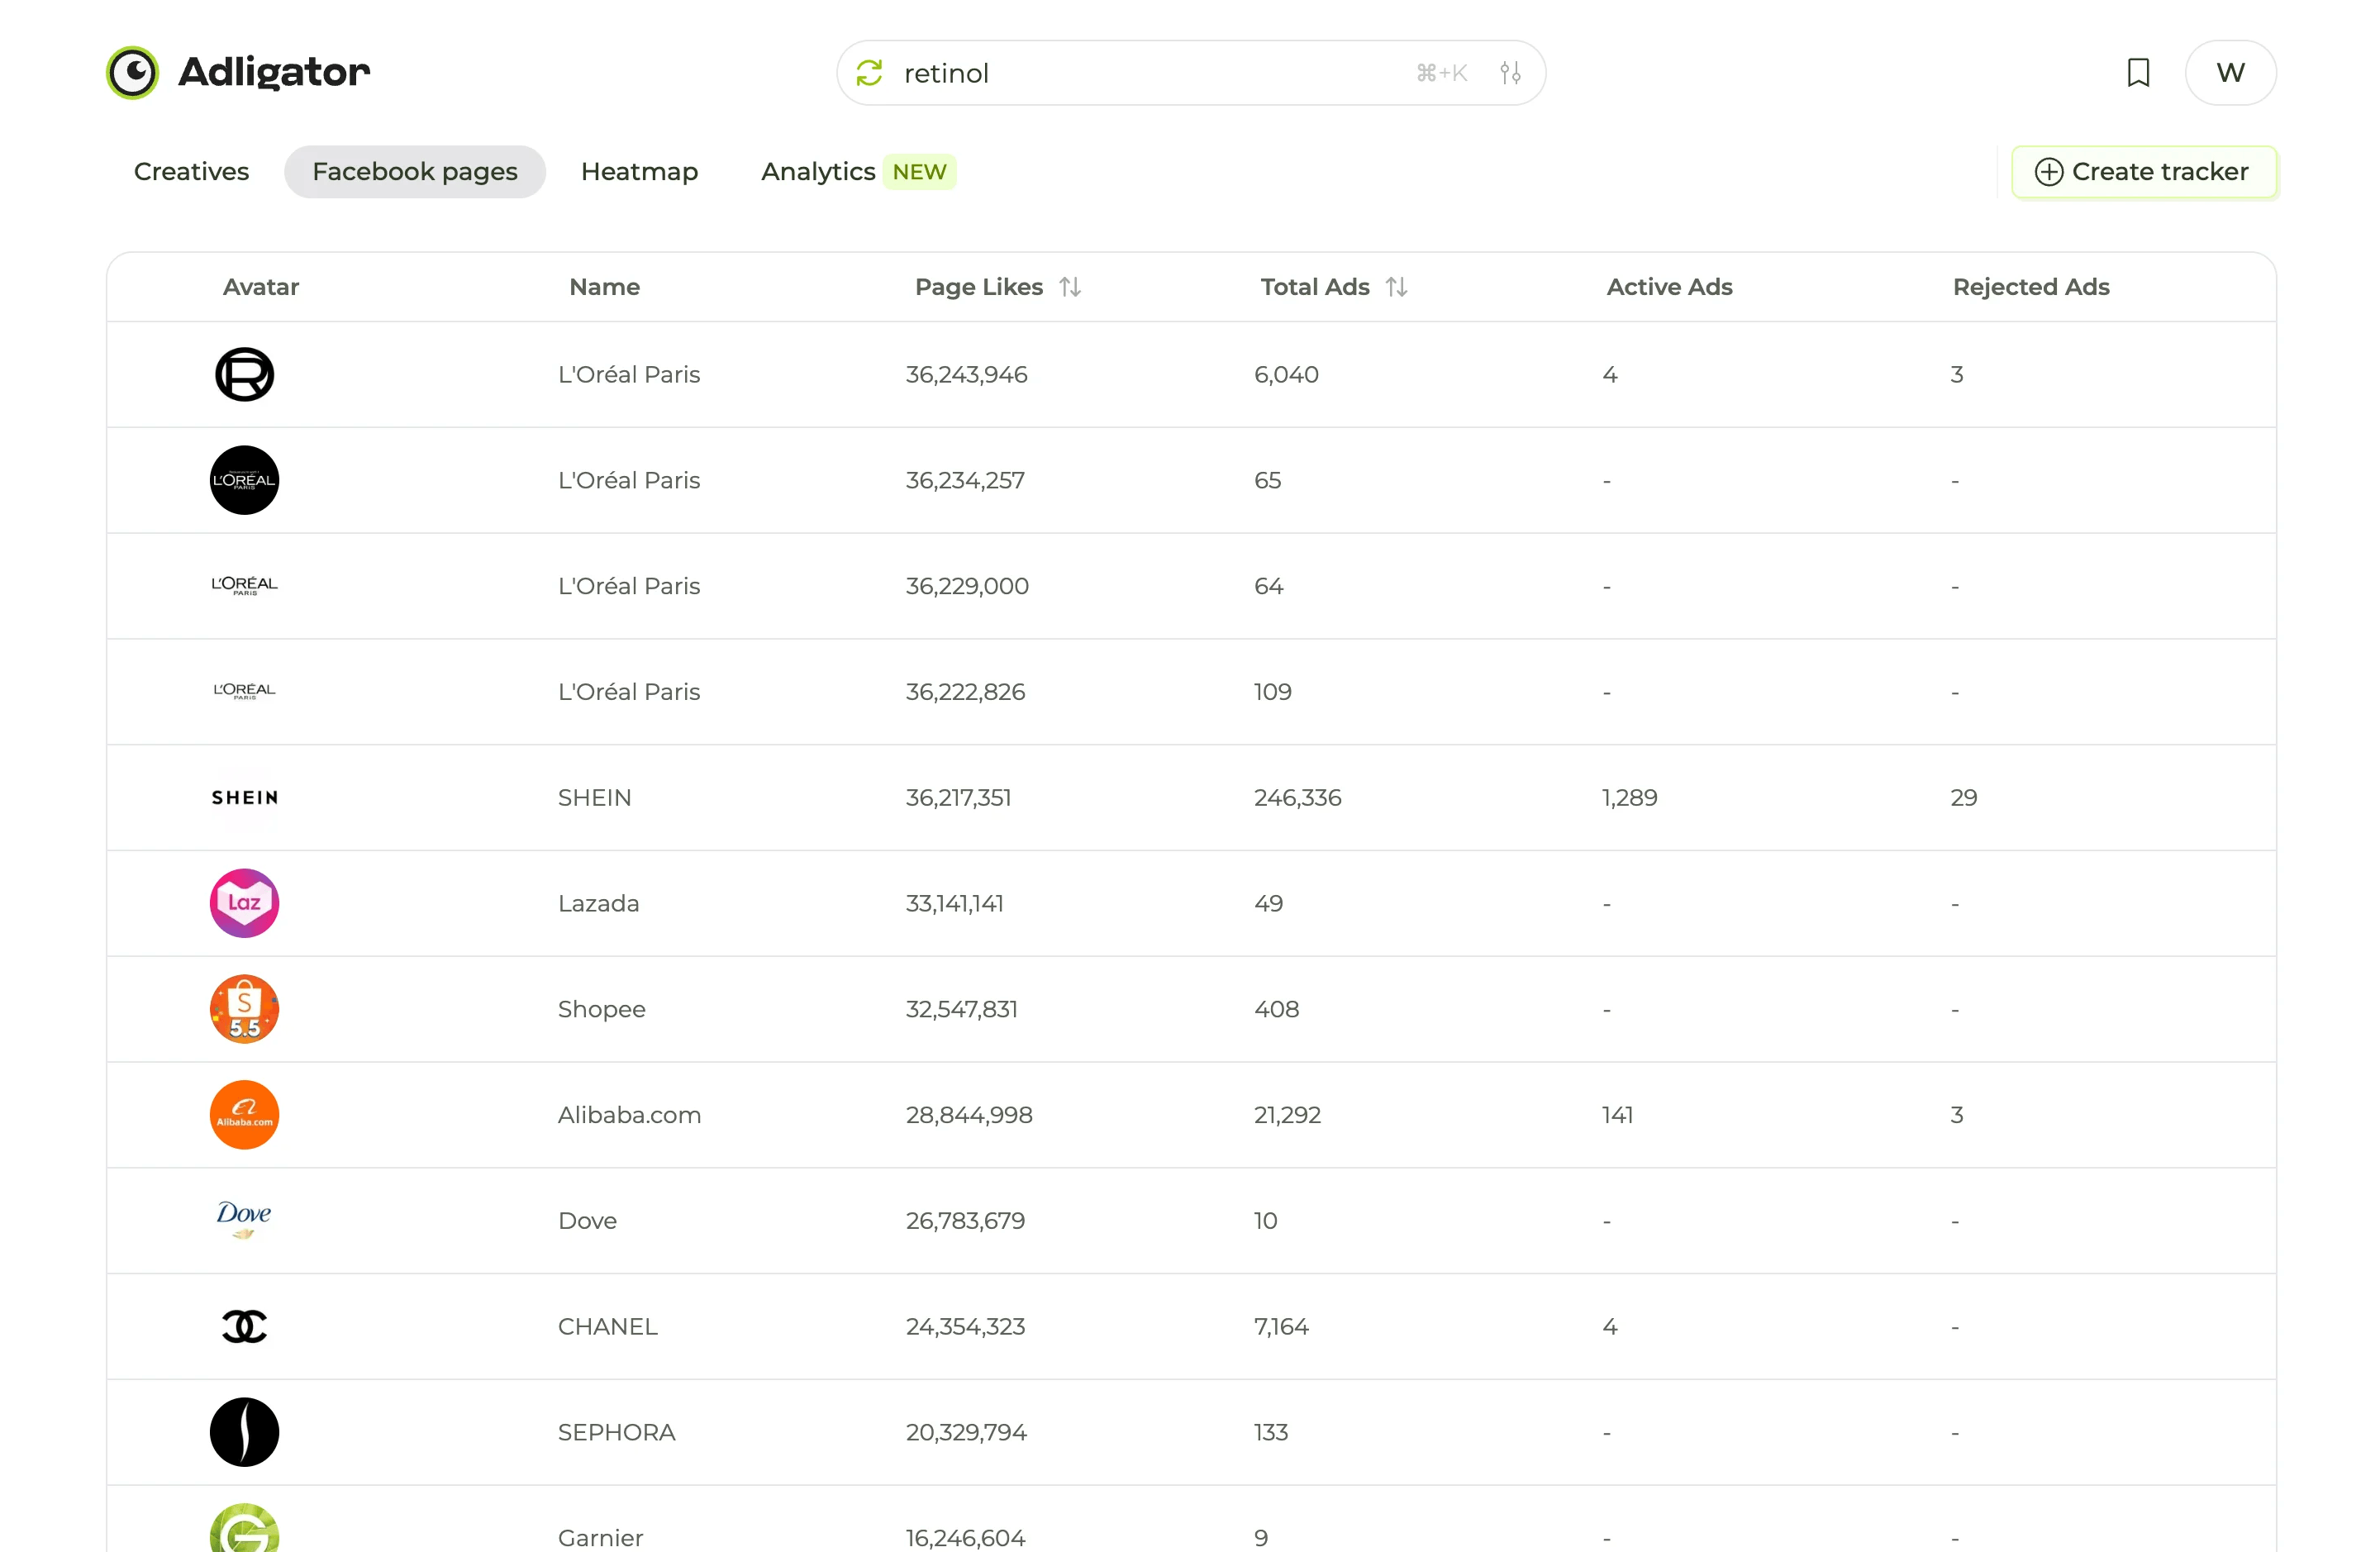
Task: Click SHEIN rejected ads value 29
Action: (1963, 797)
